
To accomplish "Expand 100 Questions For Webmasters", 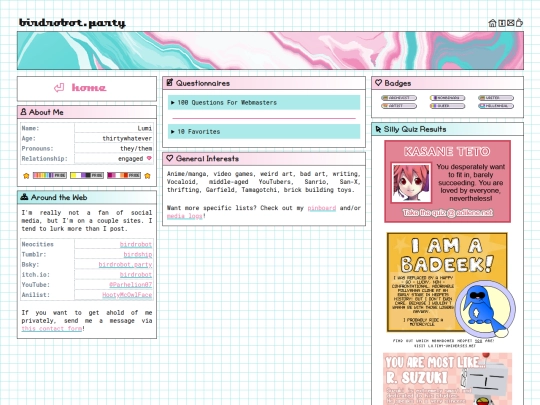I will pyautogui.click(x=264, y=103).
